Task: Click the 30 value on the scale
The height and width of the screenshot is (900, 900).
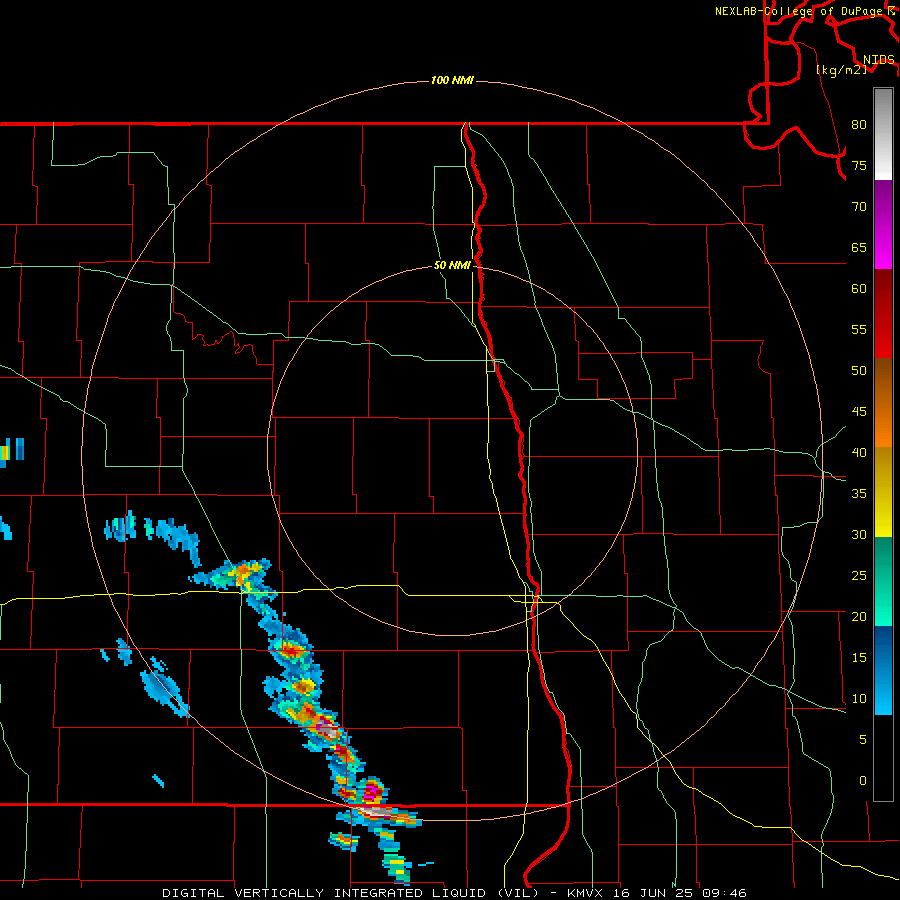Action: point(859,534)
